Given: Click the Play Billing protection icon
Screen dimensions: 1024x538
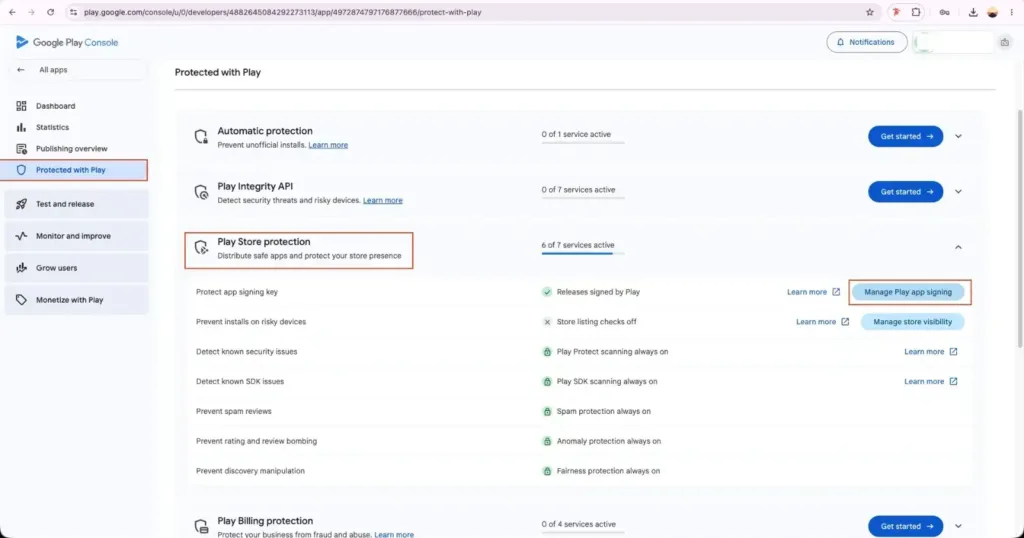Looking at the screenshot, I should [x=201, y=526].
